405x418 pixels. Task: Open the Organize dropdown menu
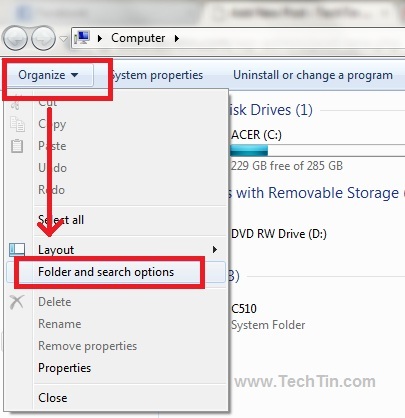point(49,75)
